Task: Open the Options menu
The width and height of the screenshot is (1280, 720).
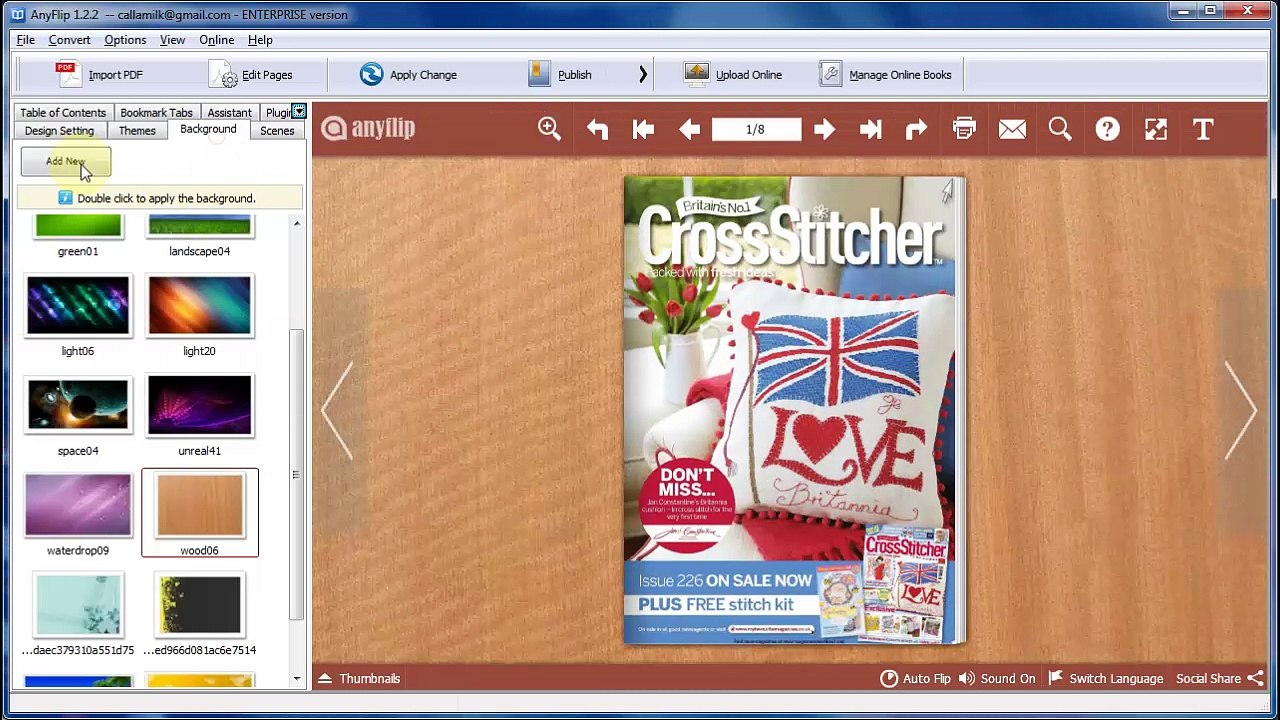Action: click(125, 40)
